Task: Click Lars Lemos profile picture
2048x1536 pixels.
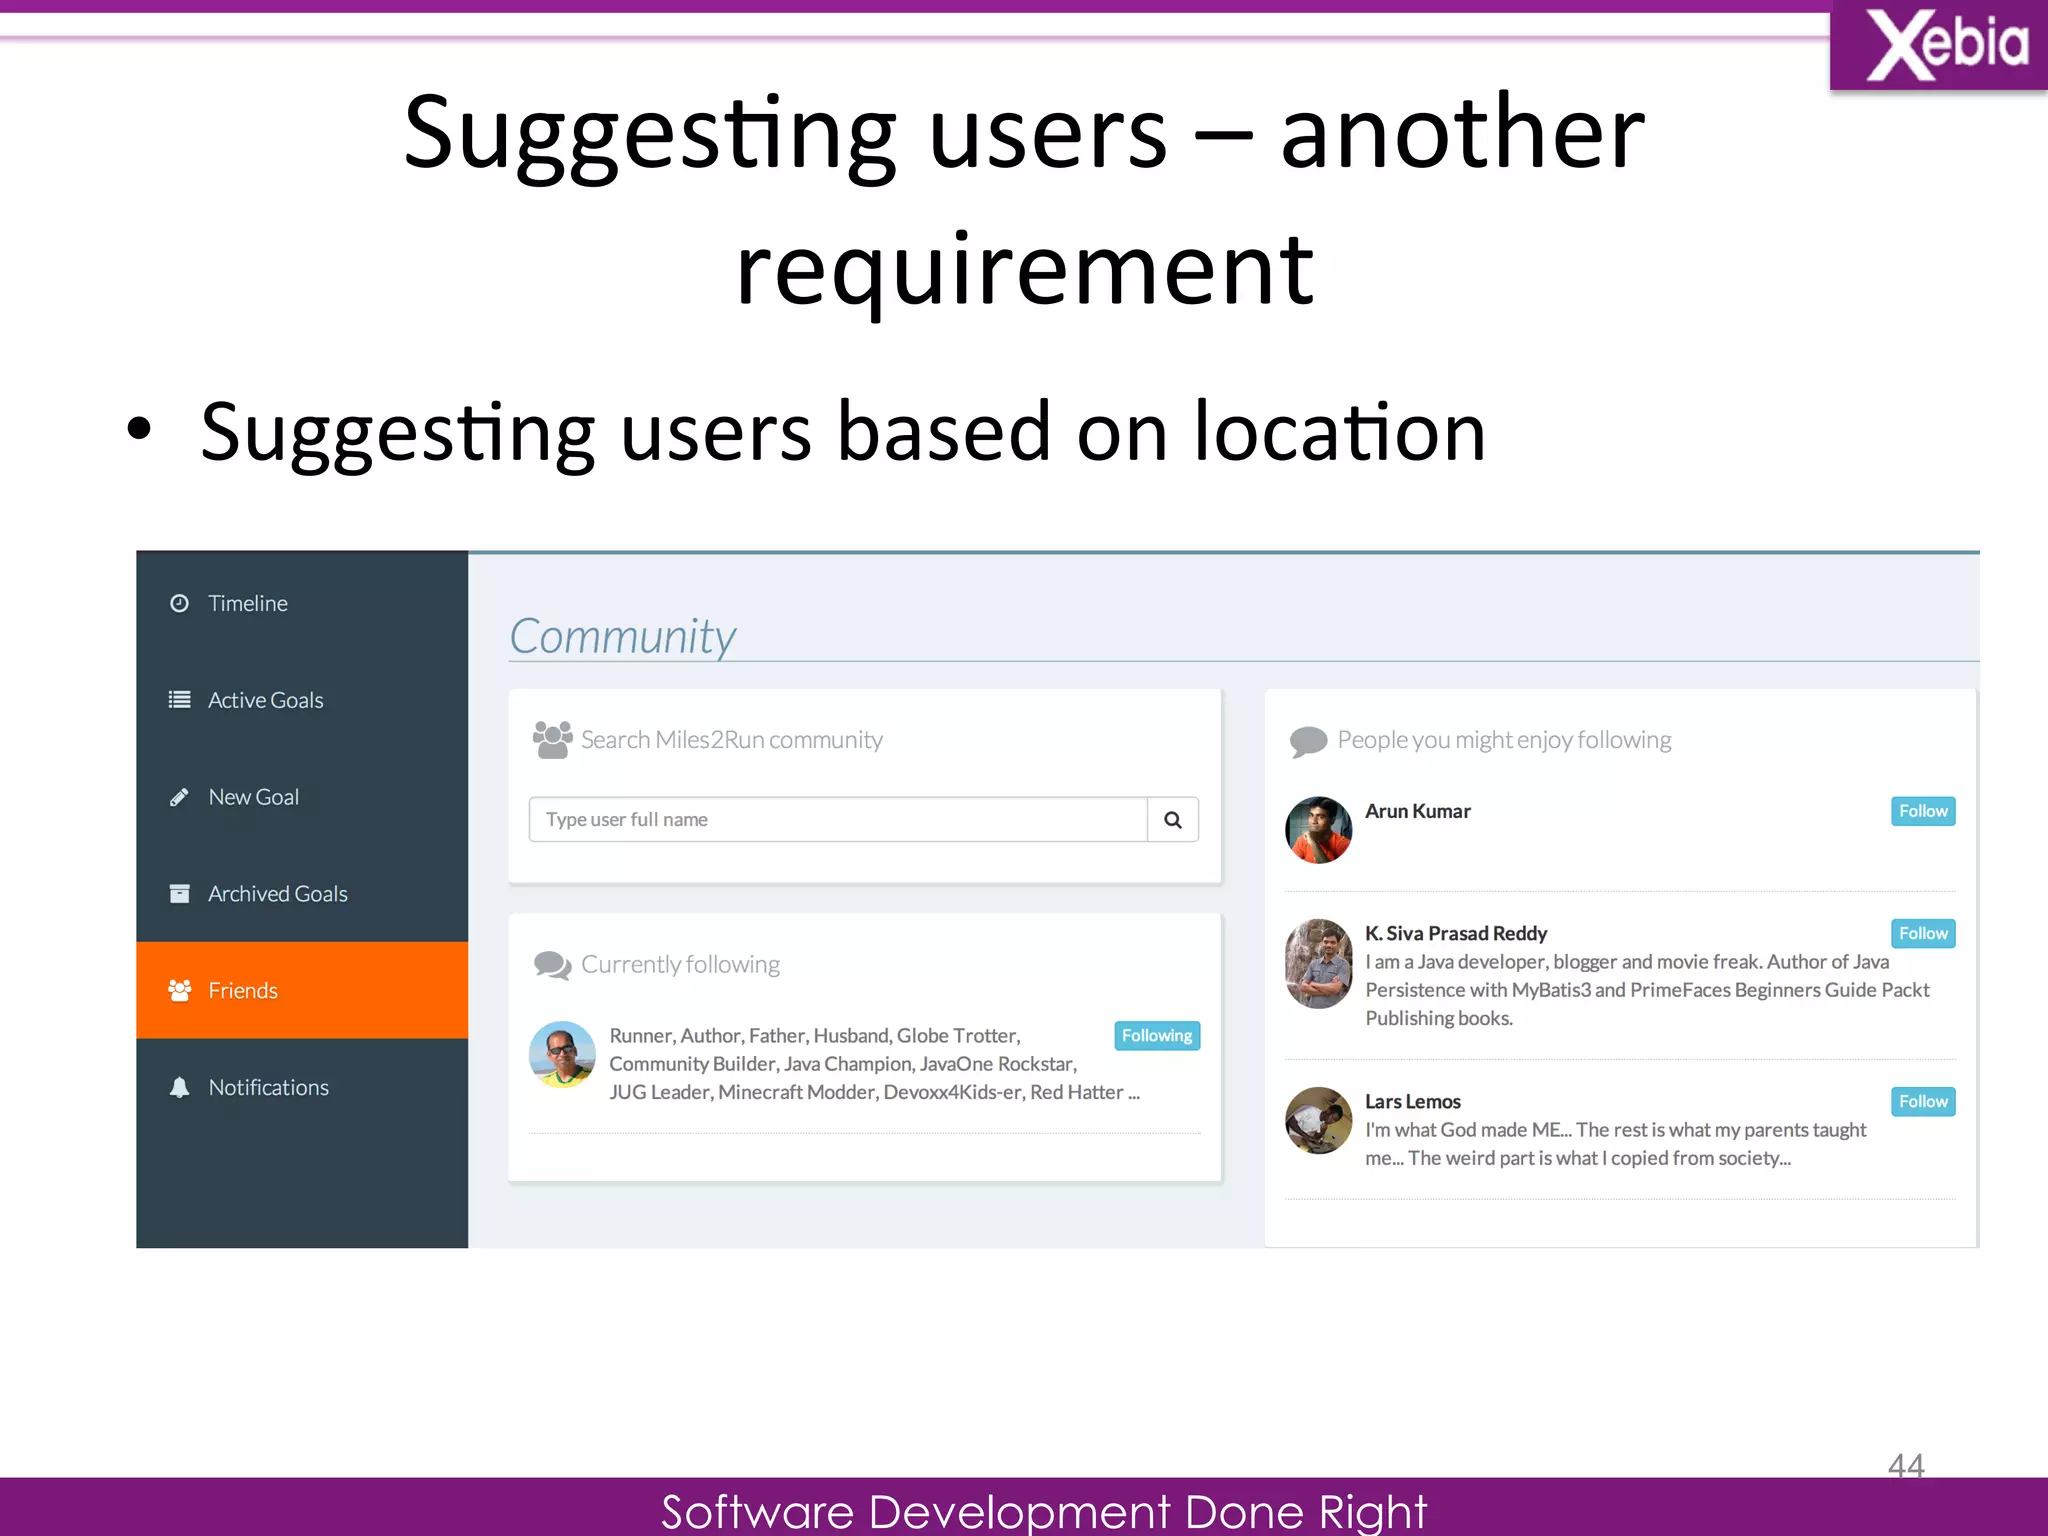Action: click(x=1318, y=1120)
